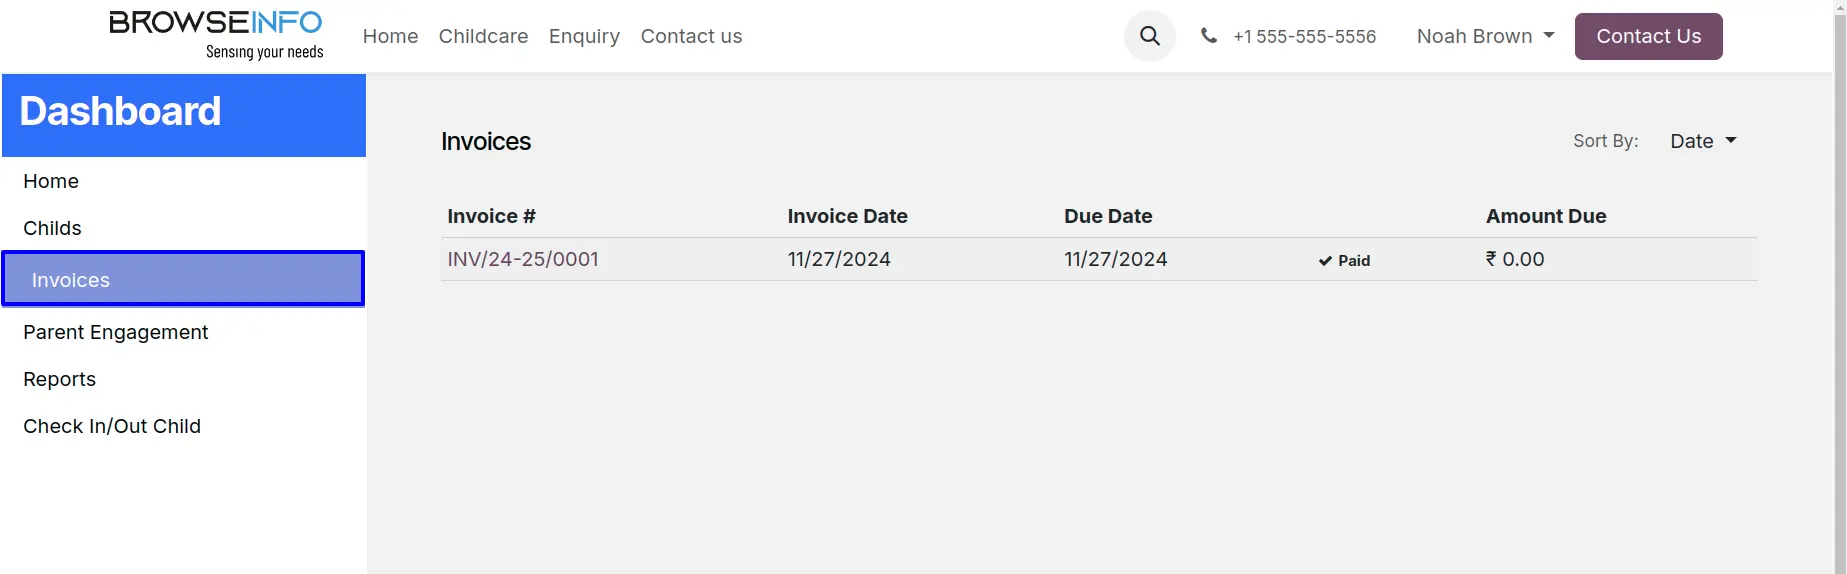Open Childs in the sidebar

[52, 228]
